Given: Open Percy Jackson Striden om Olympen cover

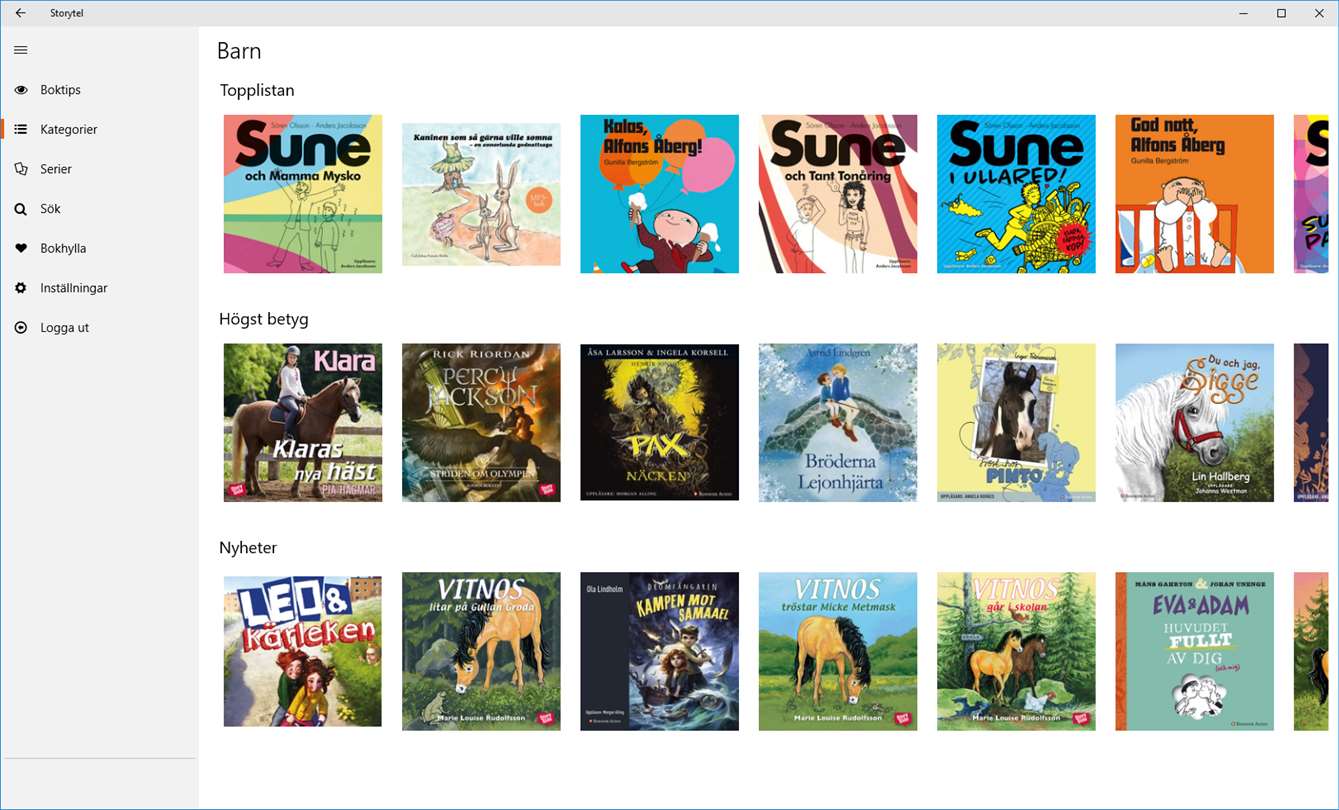Looking at the screenshot, I should click(x=481, y=423).
